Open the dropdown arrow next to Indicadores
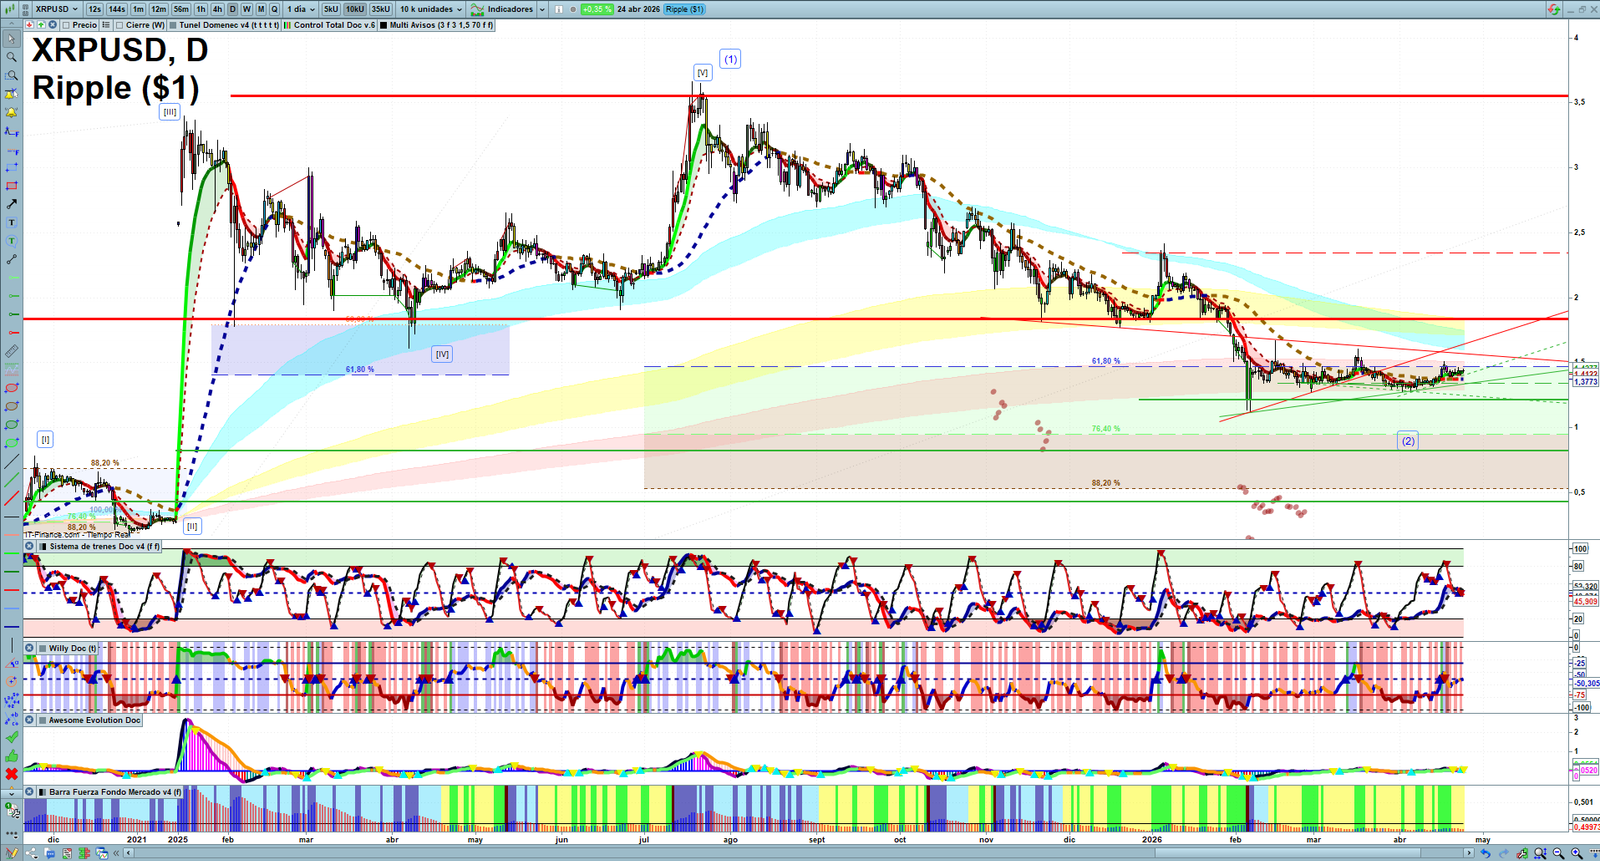The height and width of the screenshot is (861, 1600). coord(542,9)
